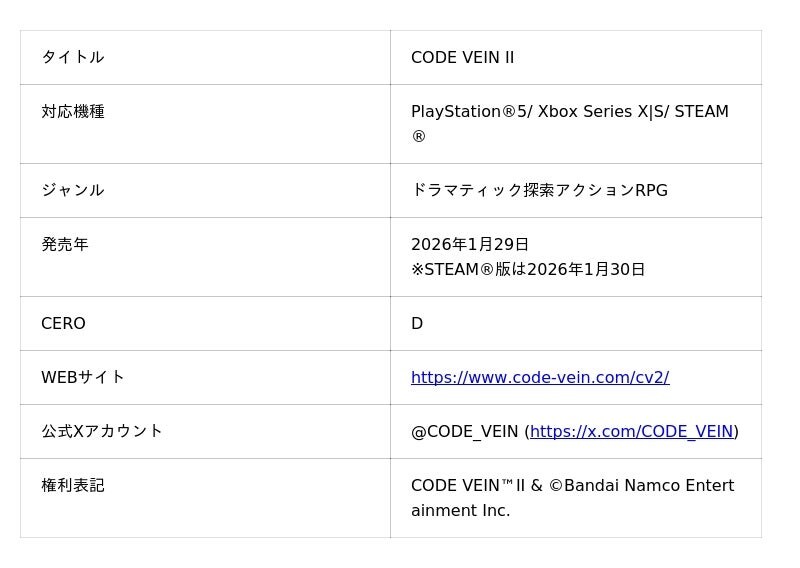
Task: Click the CERO rating value D
Action: [x=417, y=323]
